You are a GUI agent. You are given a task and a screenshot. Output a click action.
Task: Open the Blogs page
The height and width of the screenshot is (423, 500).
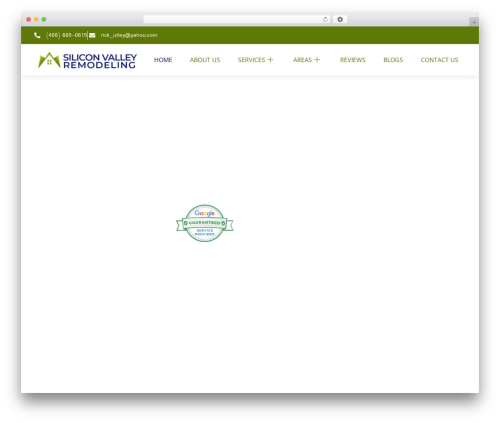(393, 60)
